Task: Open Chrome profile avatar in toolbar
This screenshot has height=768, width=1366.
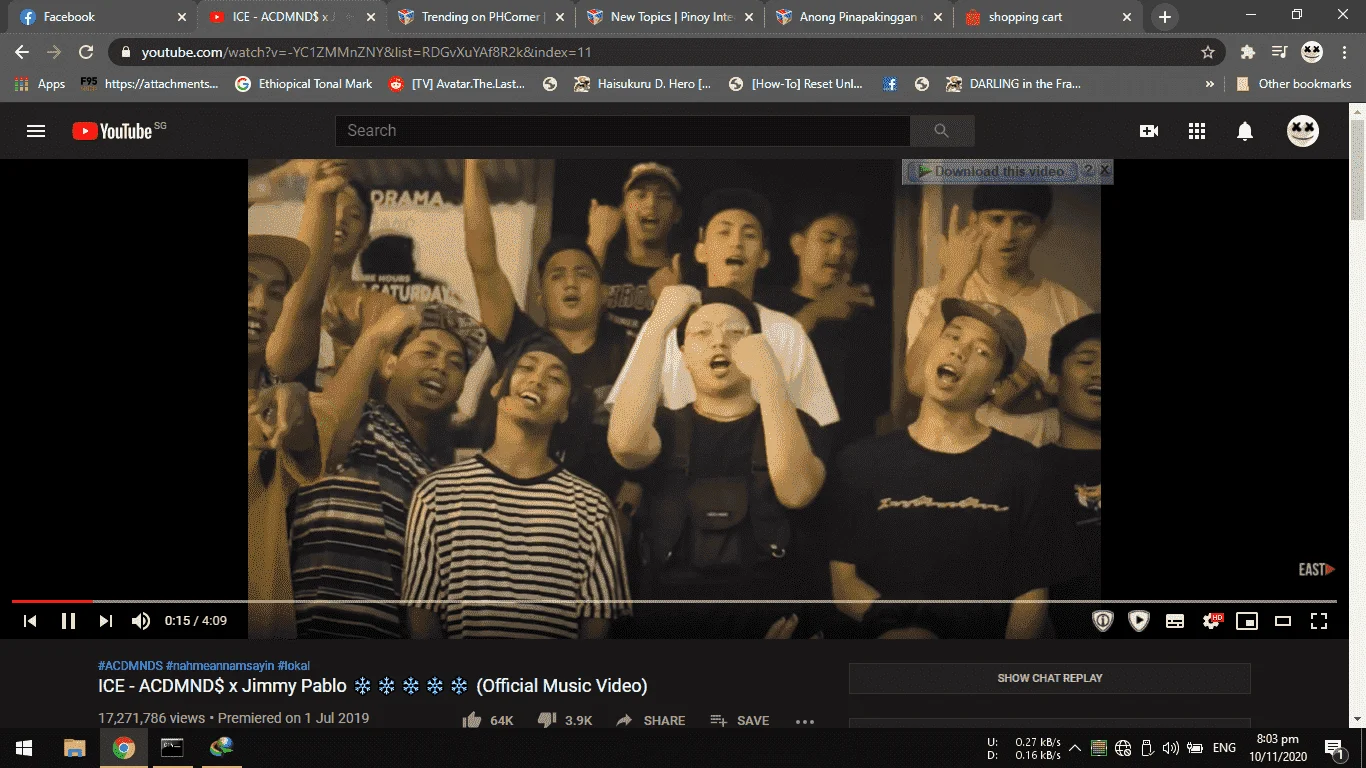Action: point(1312,52)
